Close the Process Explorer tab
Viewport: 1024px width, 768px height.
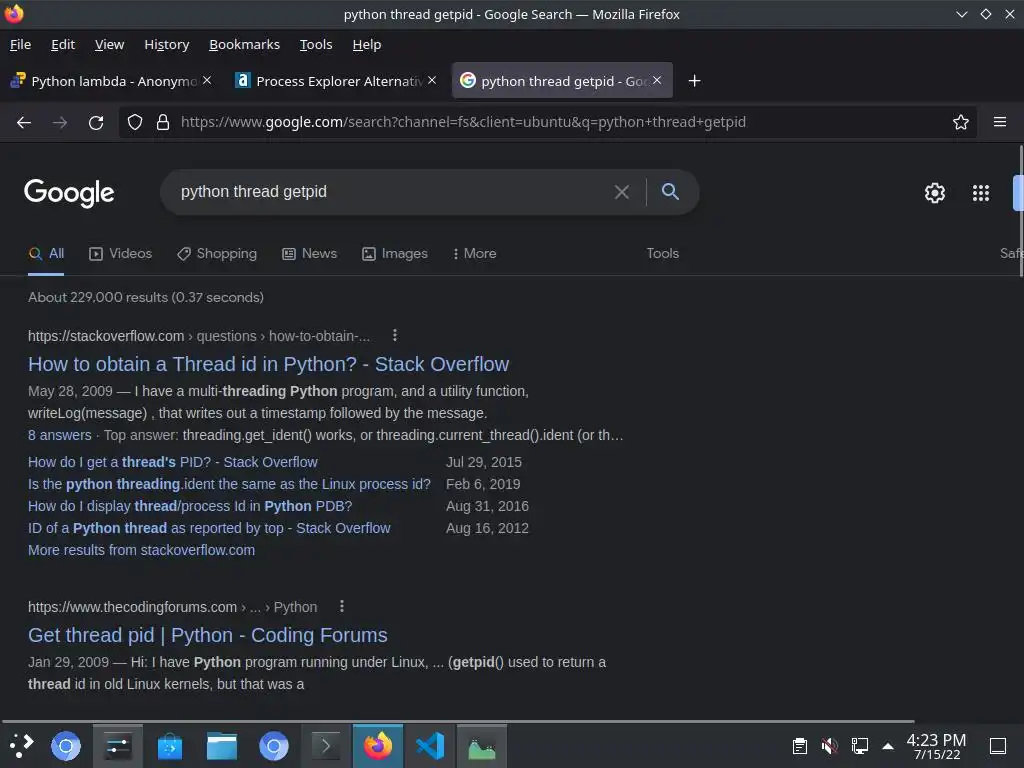click(x=432, y=80)
